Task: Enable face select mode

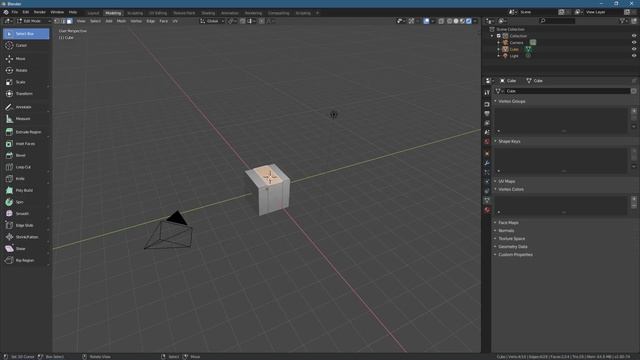Action: pyautogui.click(x=69, y=21)
